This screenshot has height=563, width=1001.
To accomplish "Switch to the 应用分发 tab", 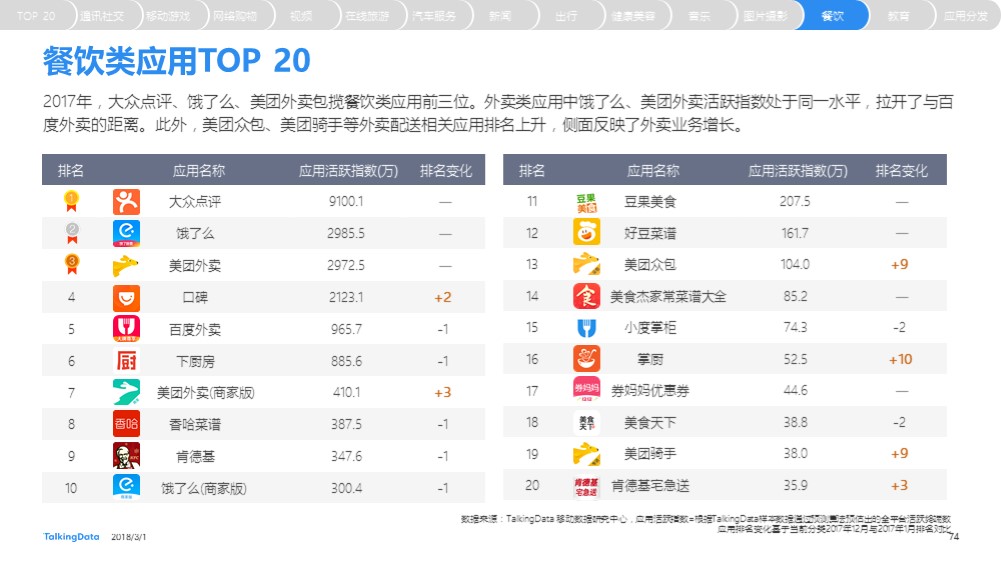I will pos(965,16).
